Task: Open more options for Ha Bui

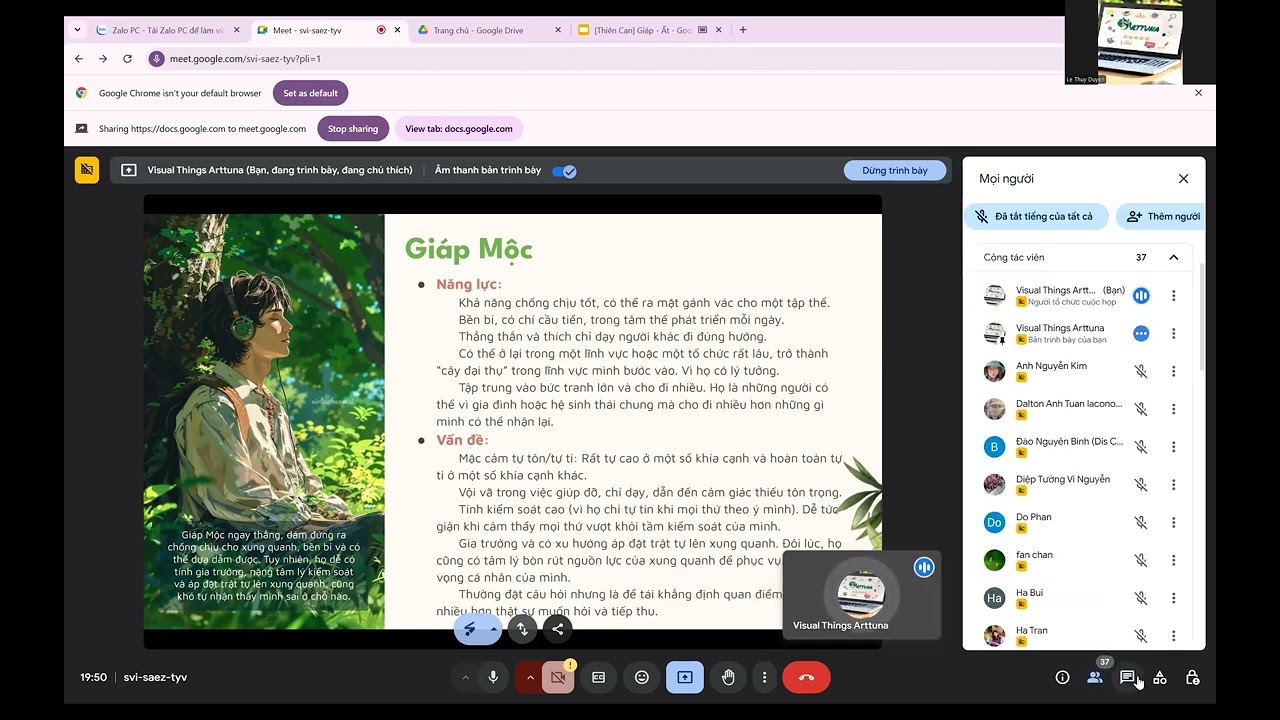Action: tap(1174, 598)
